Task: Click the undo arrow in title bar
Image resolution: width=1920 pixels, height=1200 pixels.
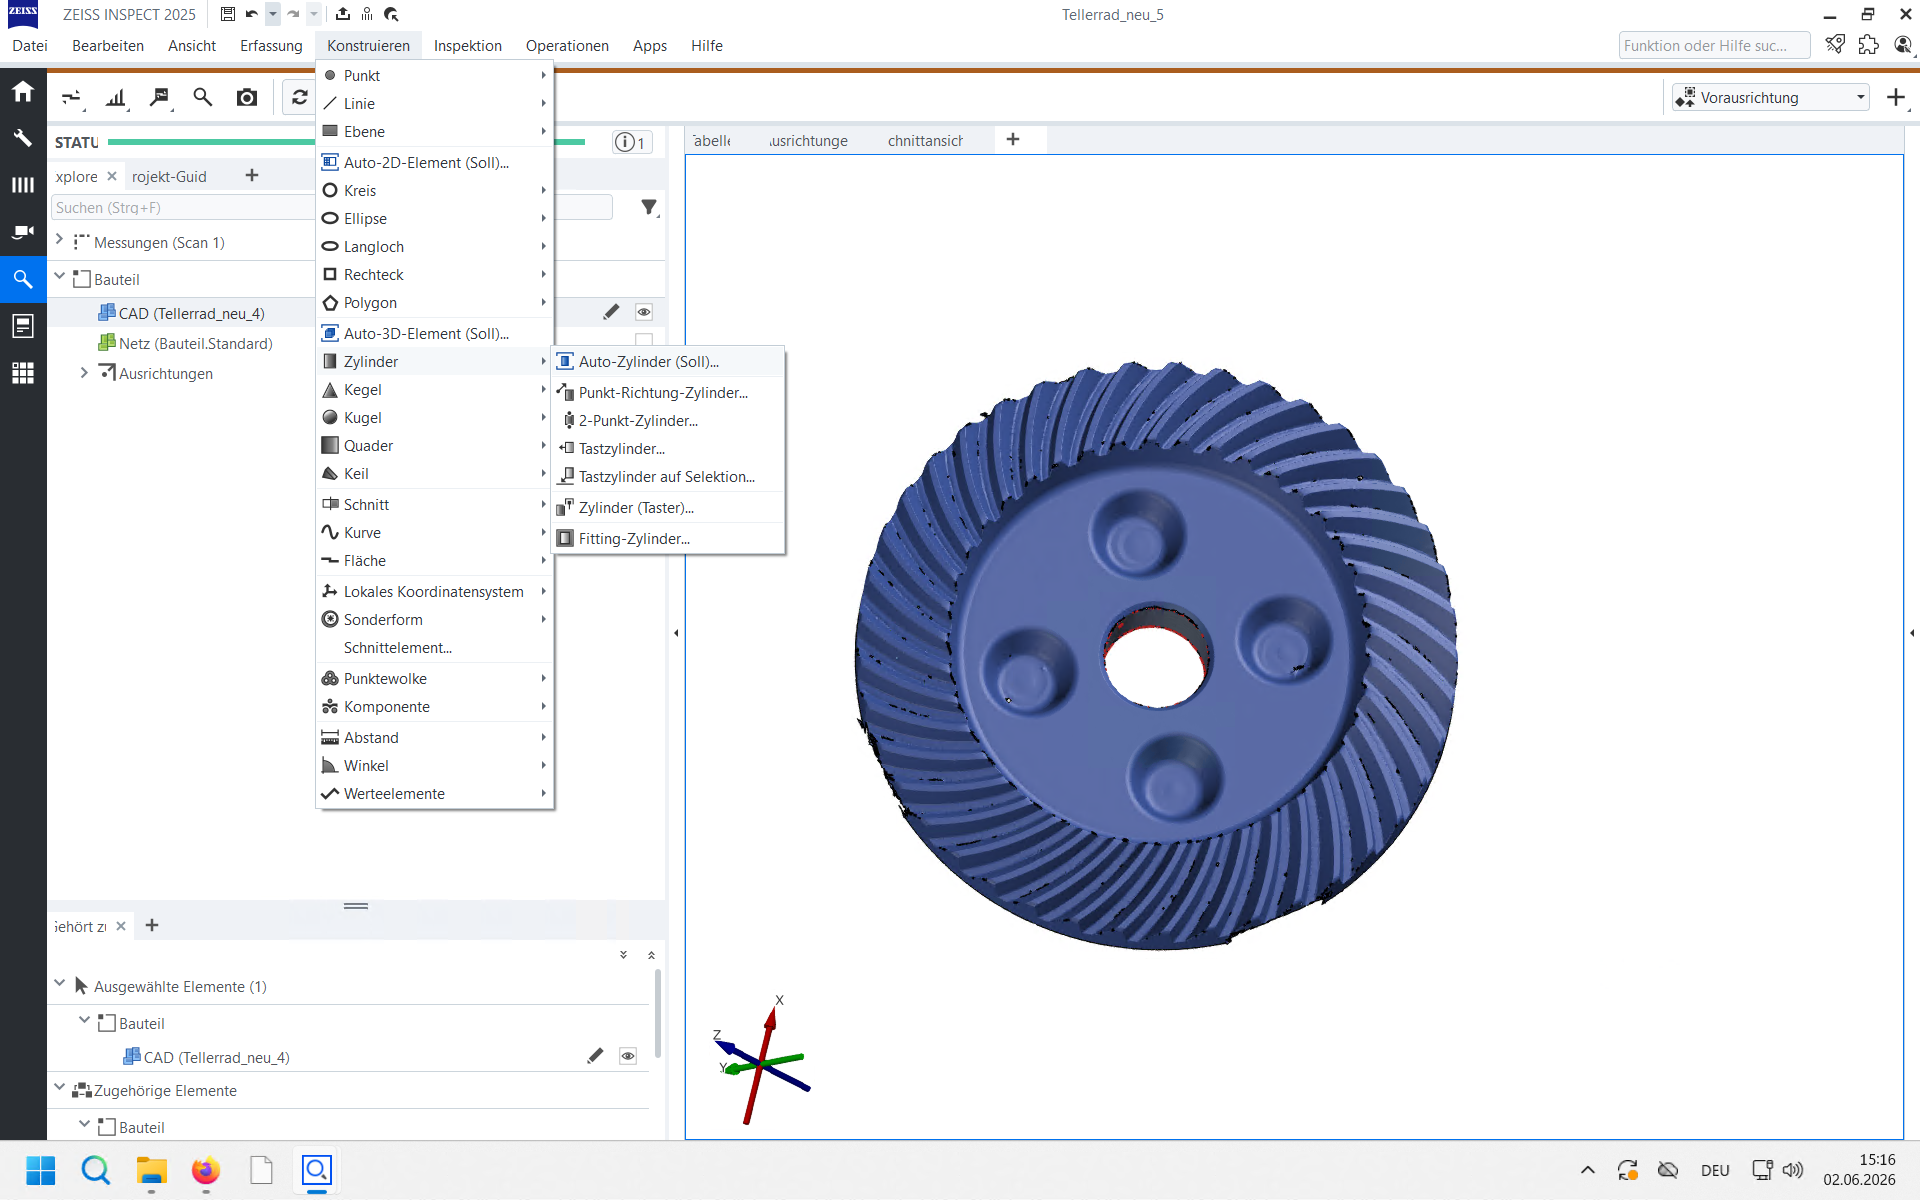Action: [x=251, y=14]
